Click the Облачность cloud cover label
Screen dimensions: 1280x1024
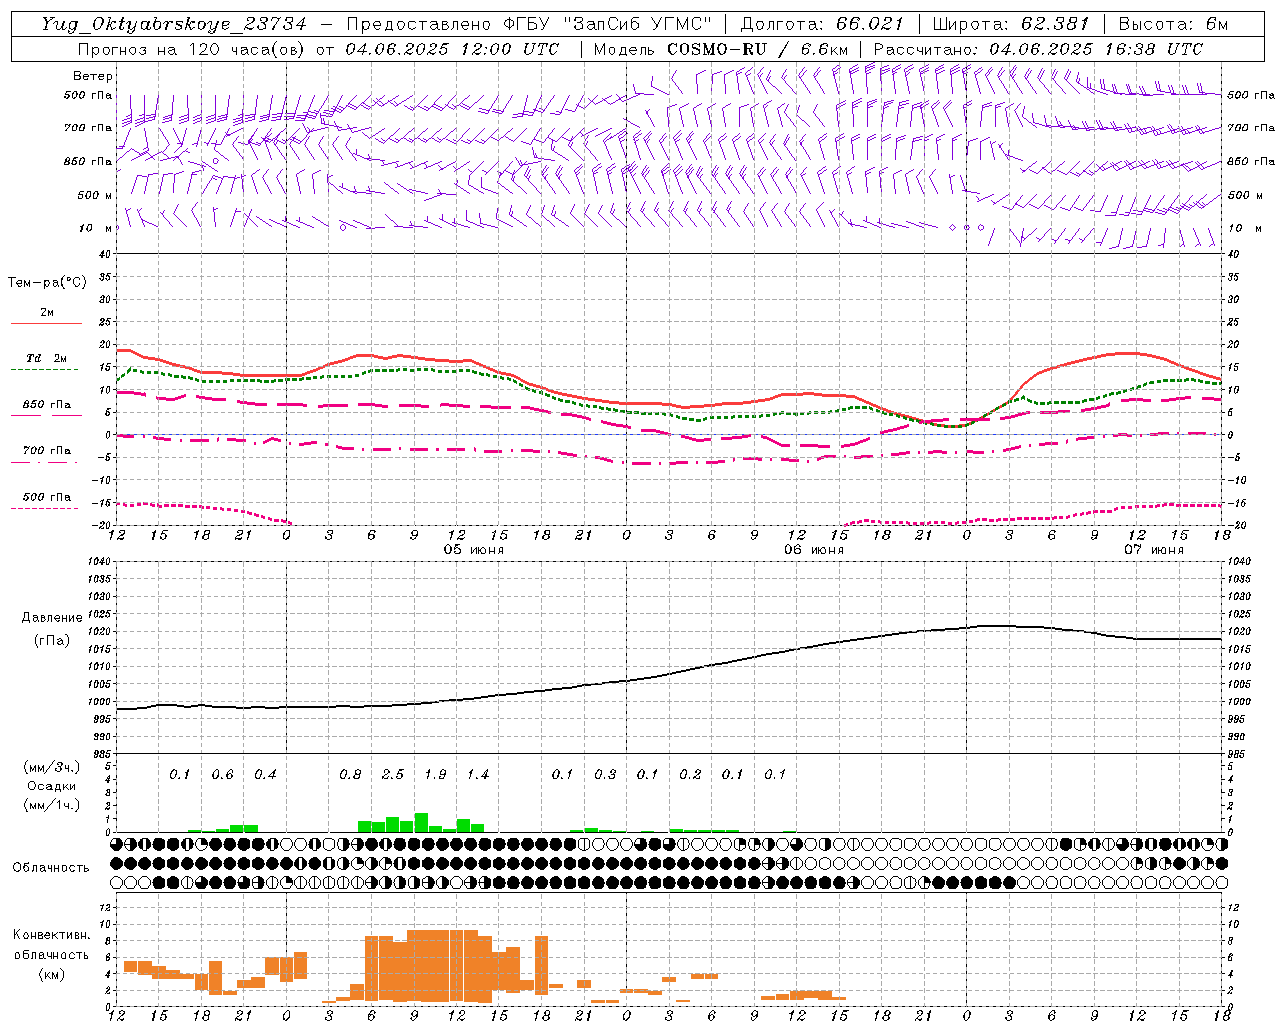51,868
